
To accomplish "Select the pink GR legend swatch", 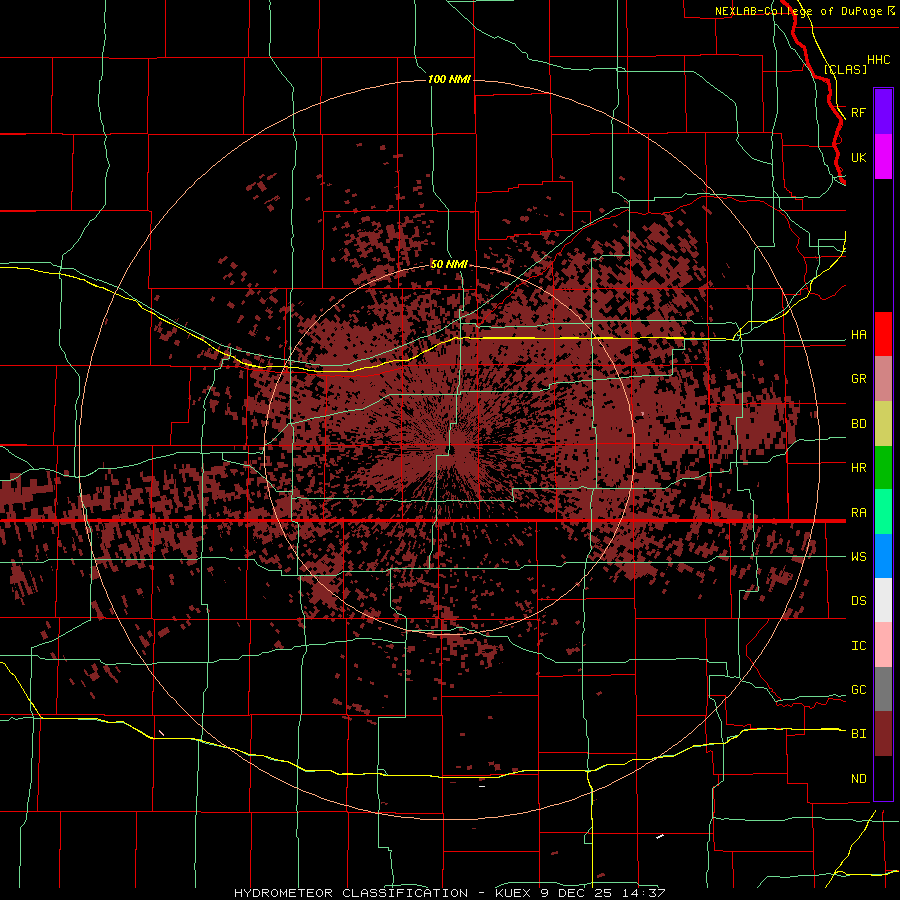I will click(x=883, y=379).
